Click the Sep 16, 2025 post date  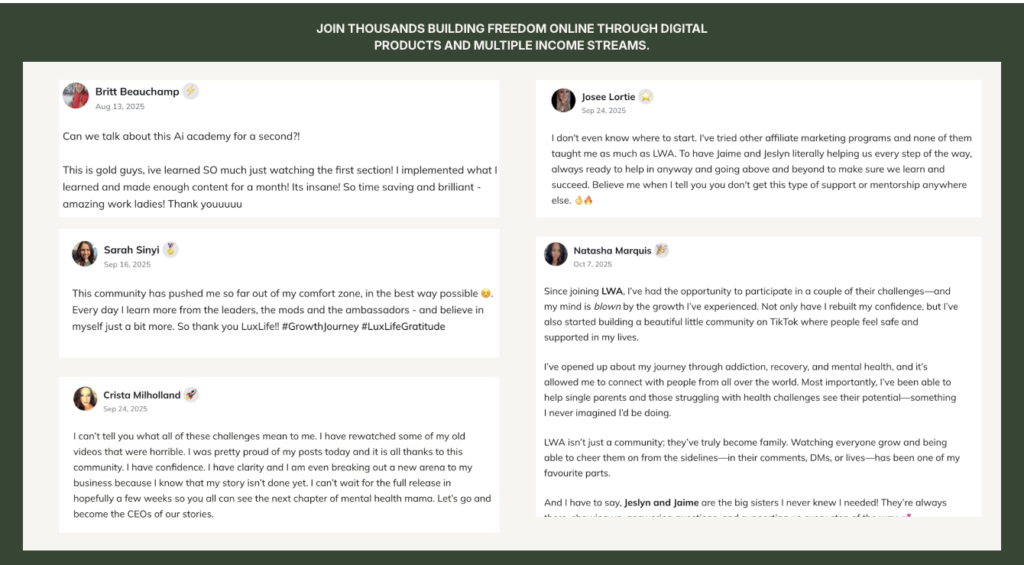pos(125,264)
